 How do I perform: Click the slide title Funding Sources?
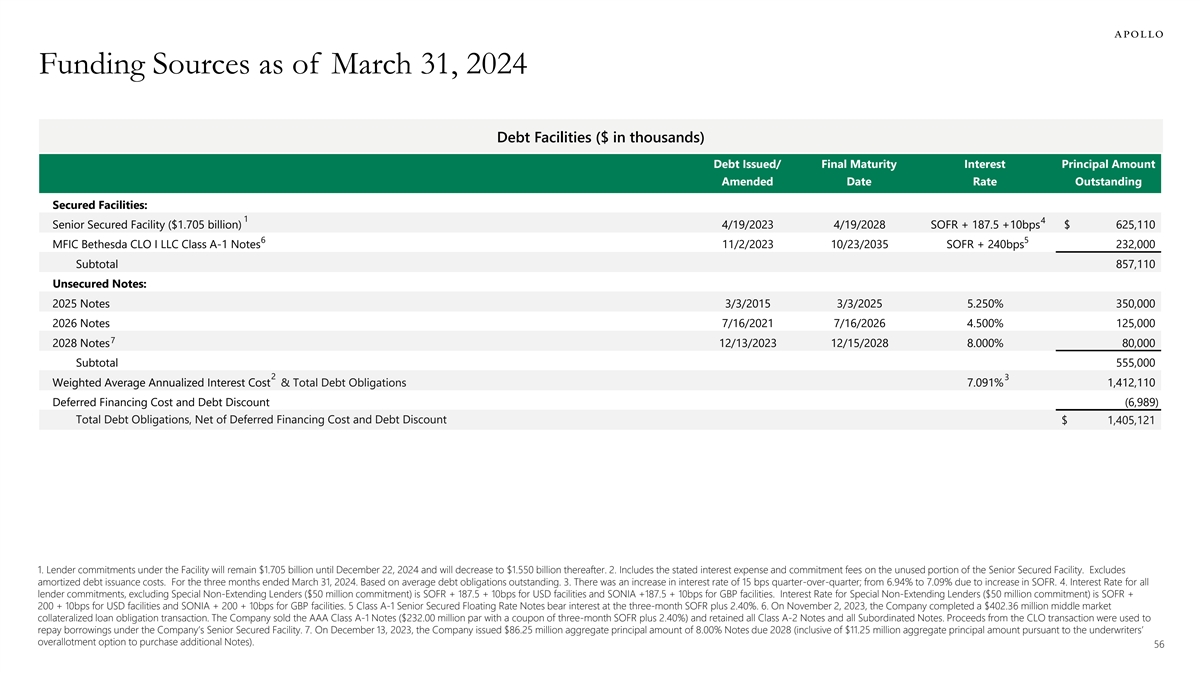pyautogui.click(x=283, y=67)
